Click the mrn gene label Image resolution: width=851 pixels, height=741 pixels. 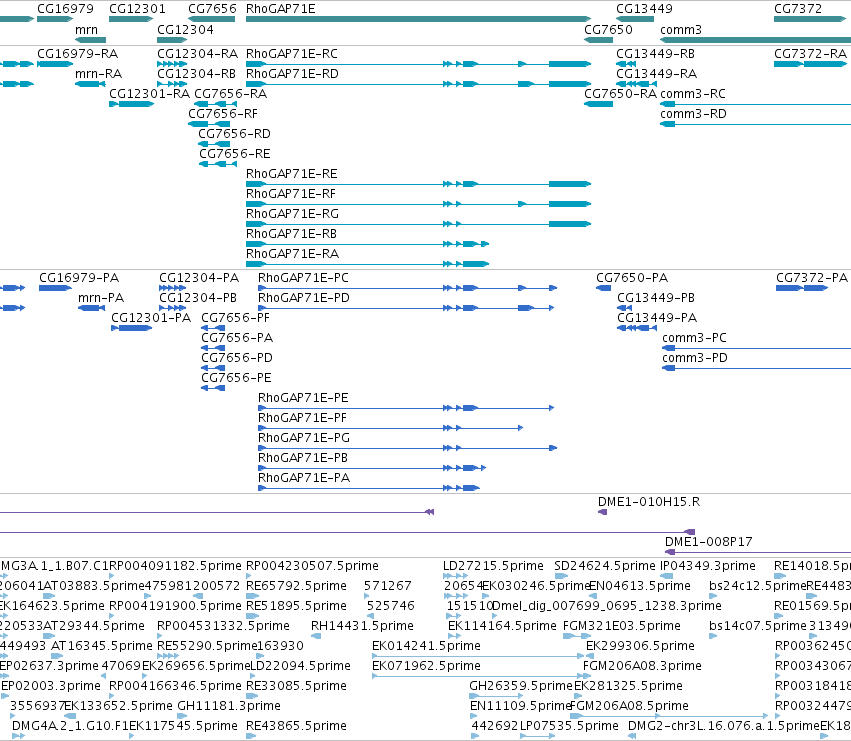[86, 29]
